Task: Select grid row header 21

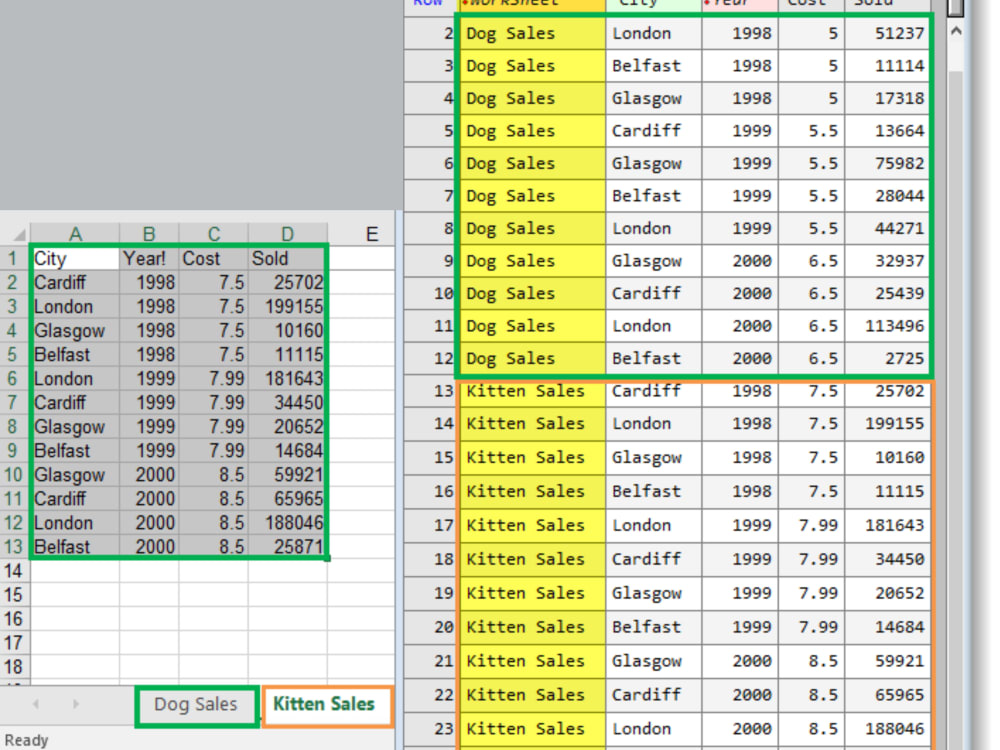Action: pyautogui.click(x=430, y=661)
